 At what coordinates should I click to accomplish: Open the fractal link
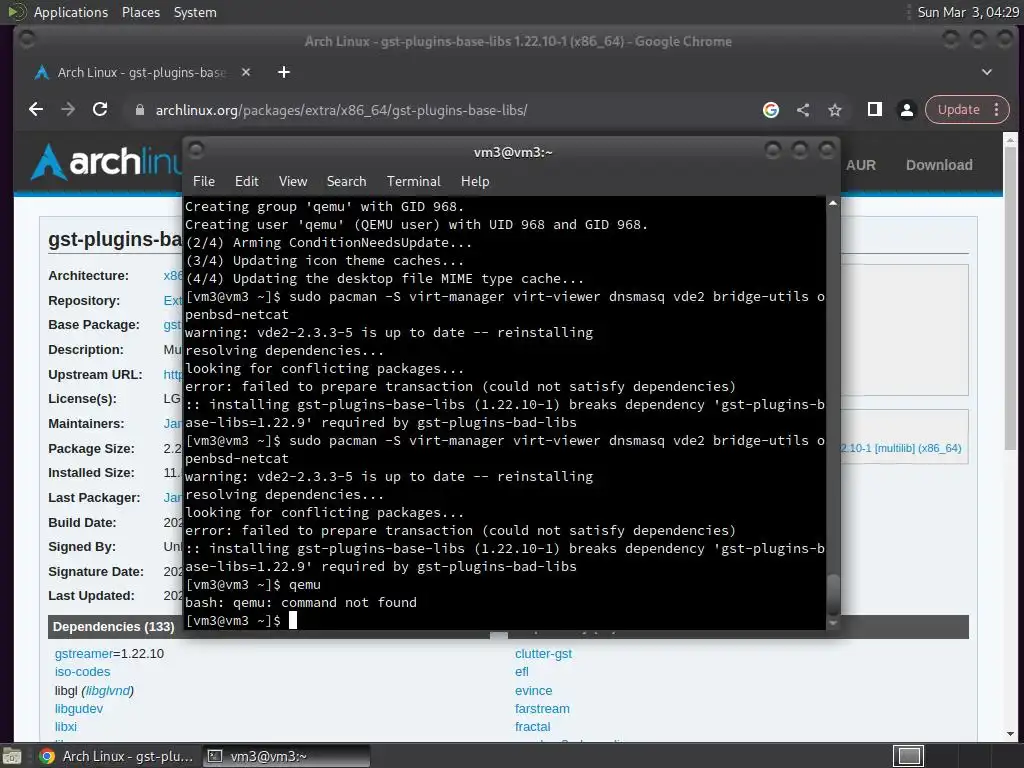[x=532, y=727]
